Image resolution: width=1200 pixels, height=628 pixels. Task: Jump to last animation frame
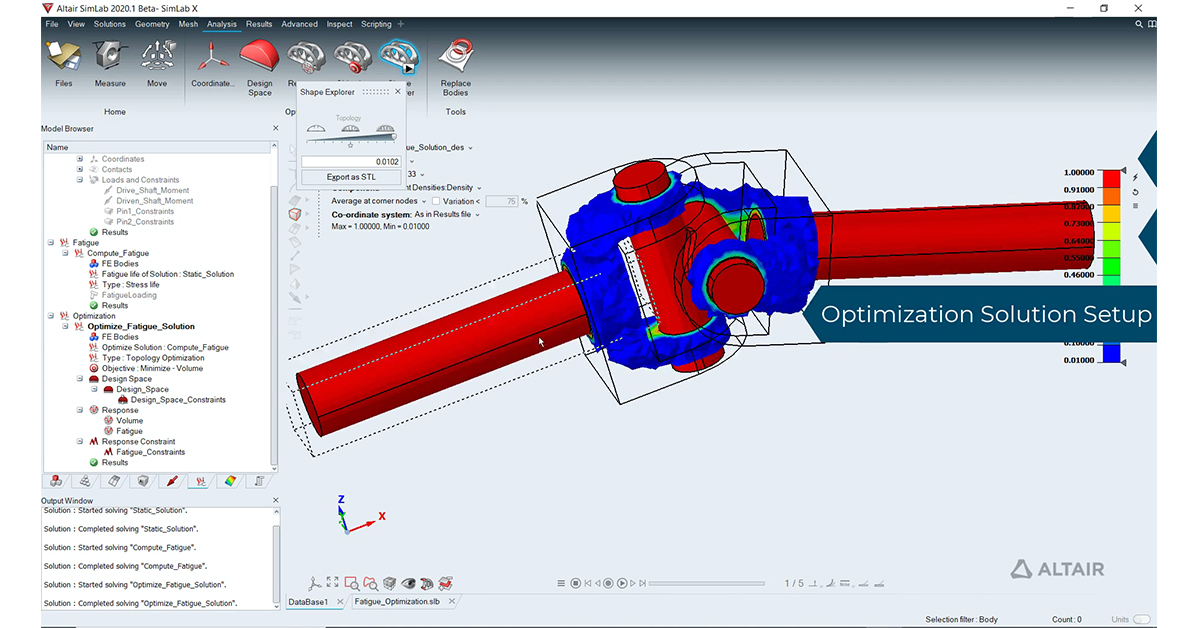coord(645,583)
